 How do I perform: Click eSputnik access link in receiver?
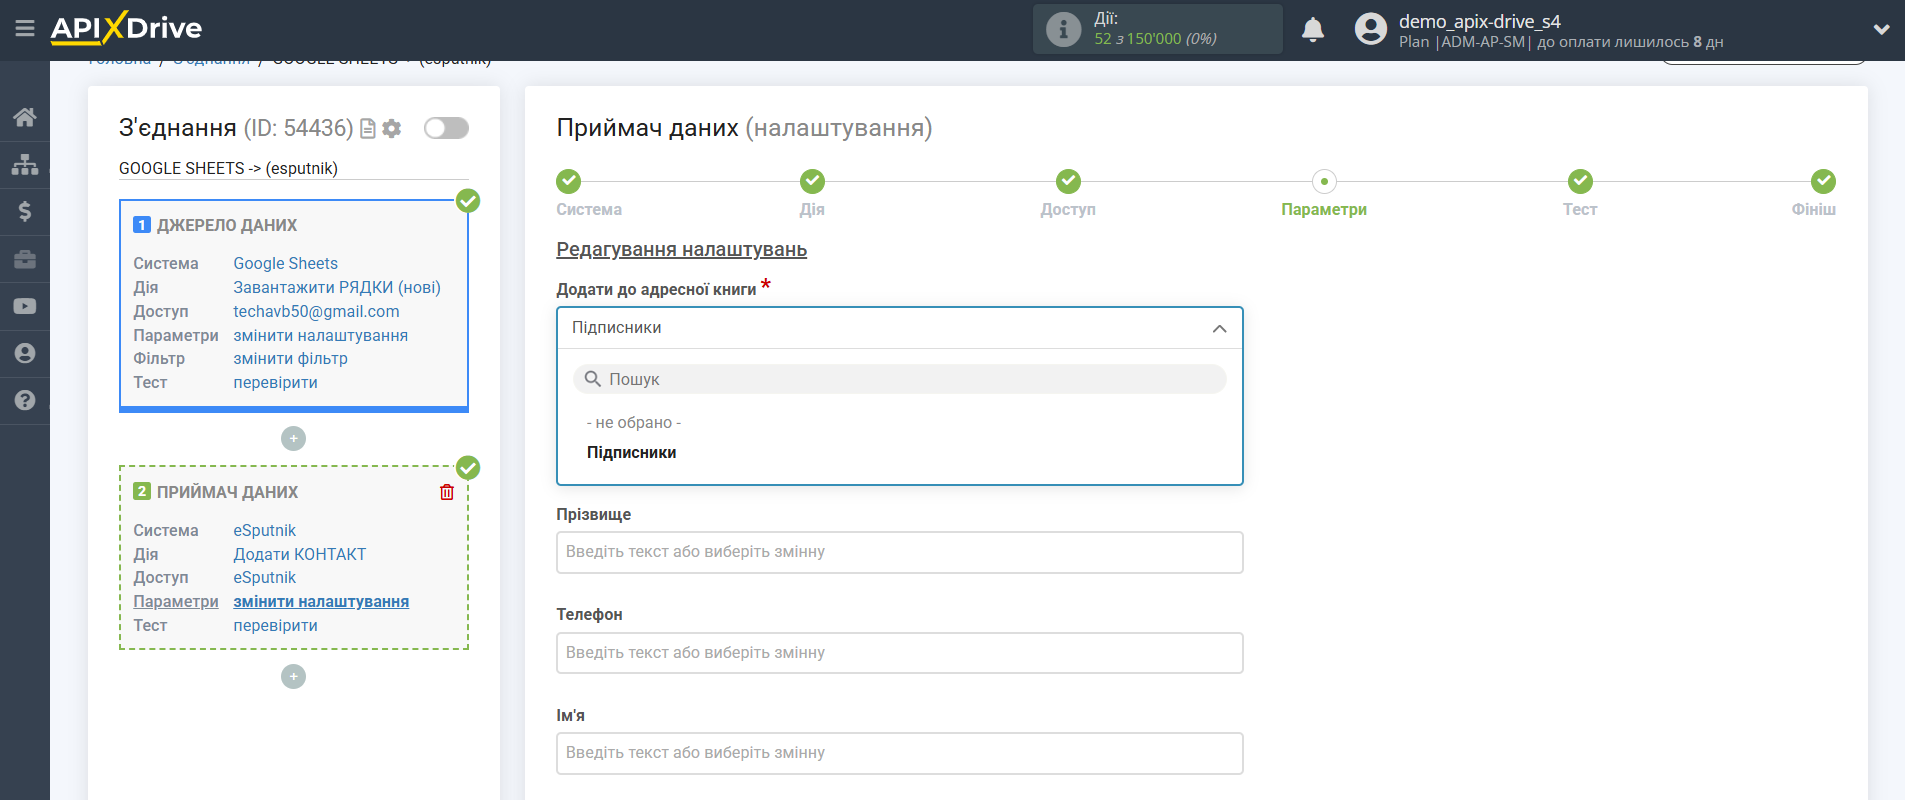coord(264,577)
